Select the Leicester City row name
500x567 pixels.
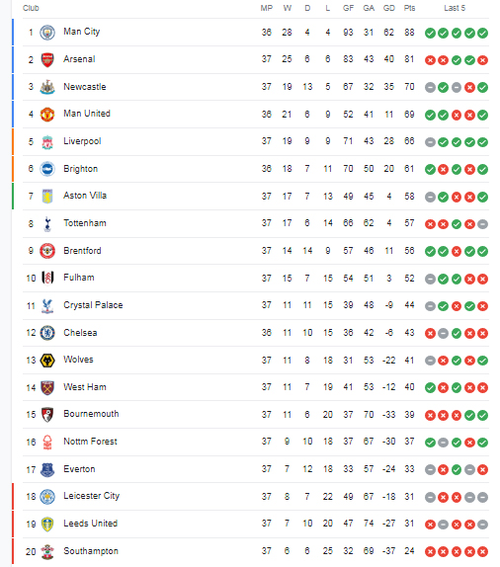pos(91,496)
